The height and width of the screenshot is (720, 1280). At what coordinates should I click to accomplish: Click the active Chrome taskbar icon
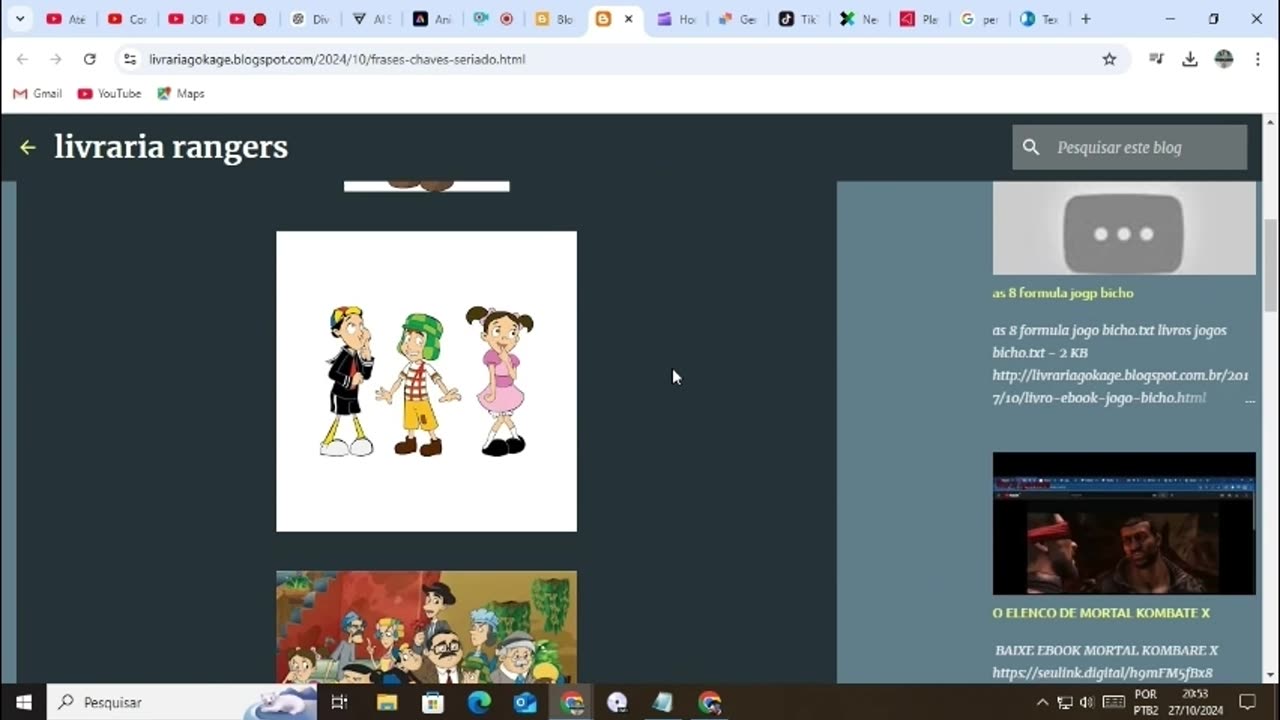(572, 702)
